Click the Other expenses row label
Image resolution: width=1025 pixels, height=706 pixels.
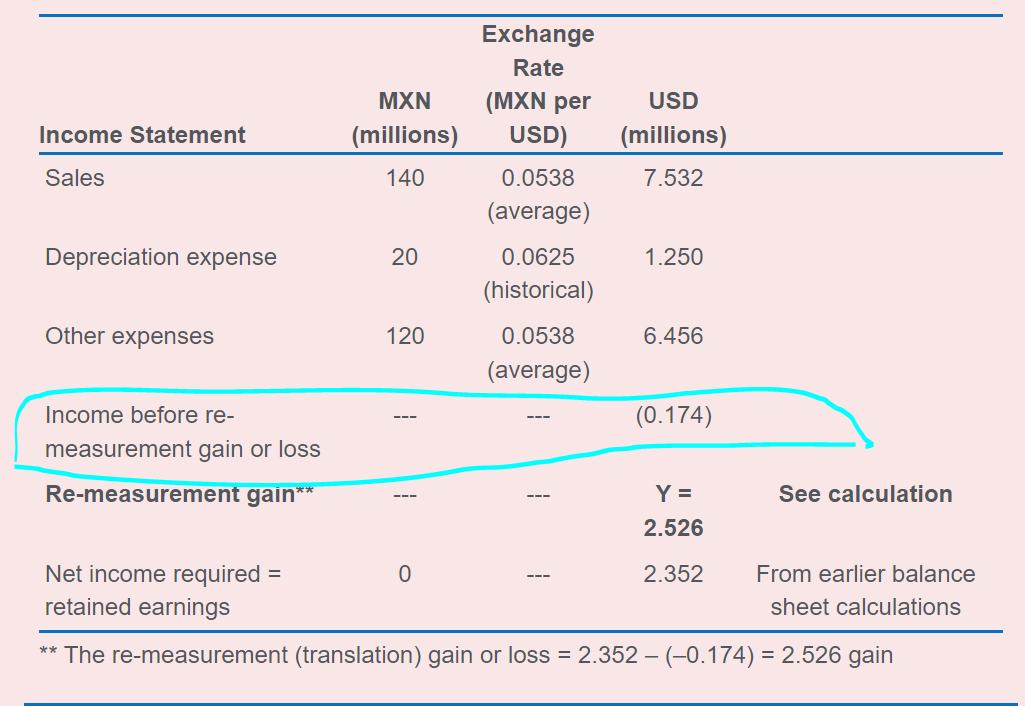[129, 336]
